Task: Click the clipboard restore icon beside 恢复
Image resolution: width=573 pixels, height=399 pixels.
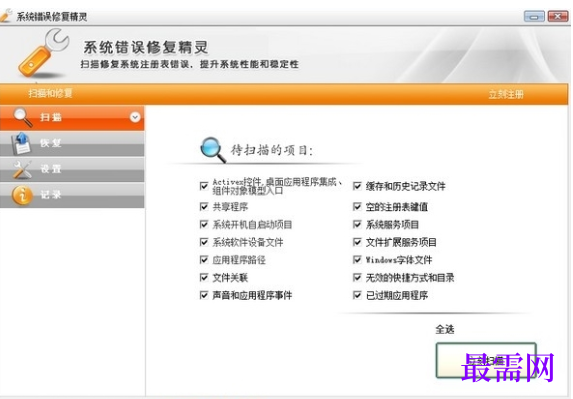Action: tap(22, 143)
